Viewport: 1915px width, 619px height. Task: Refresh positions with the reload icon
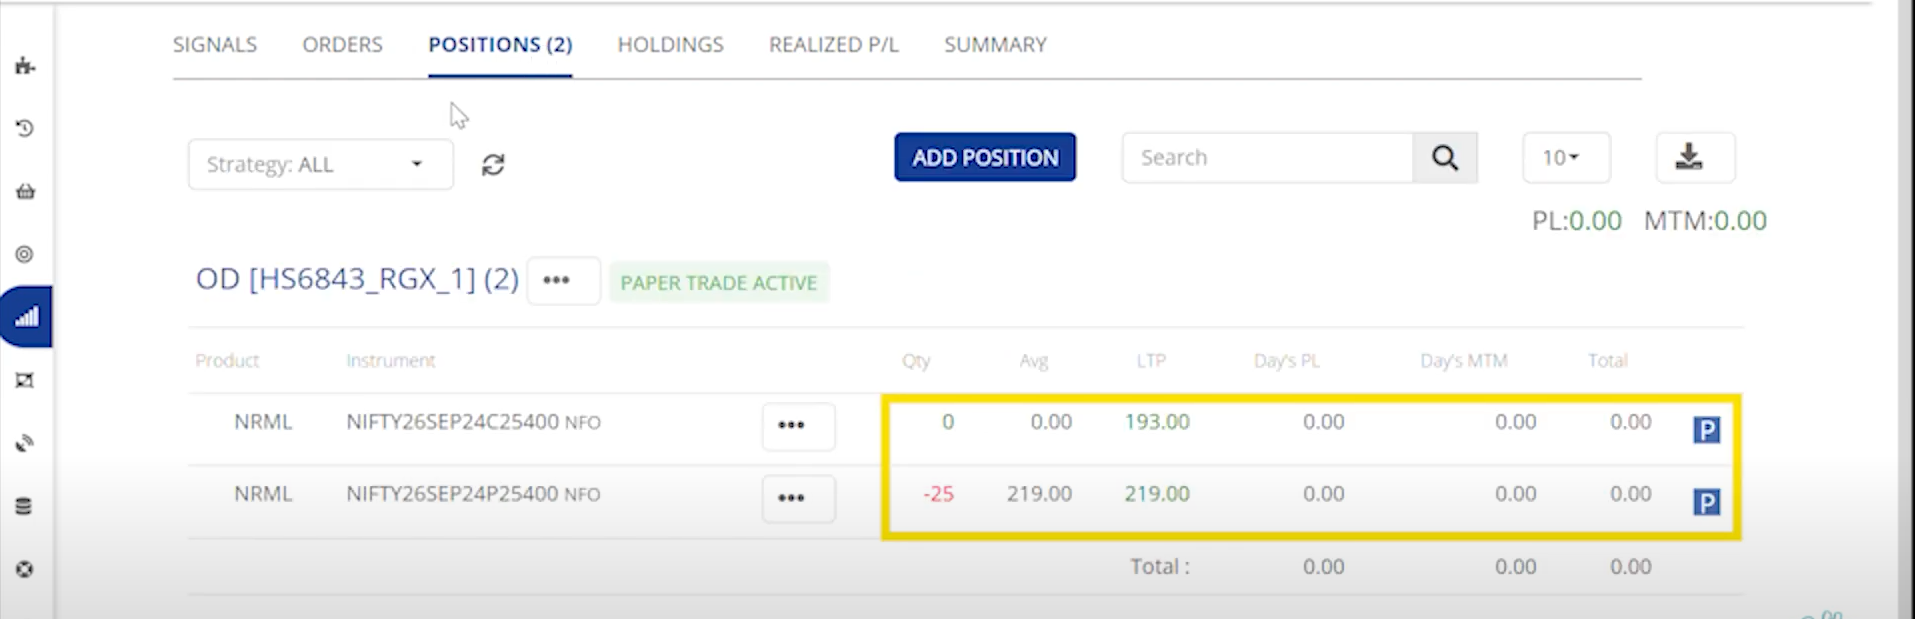[x=493, y=165]
